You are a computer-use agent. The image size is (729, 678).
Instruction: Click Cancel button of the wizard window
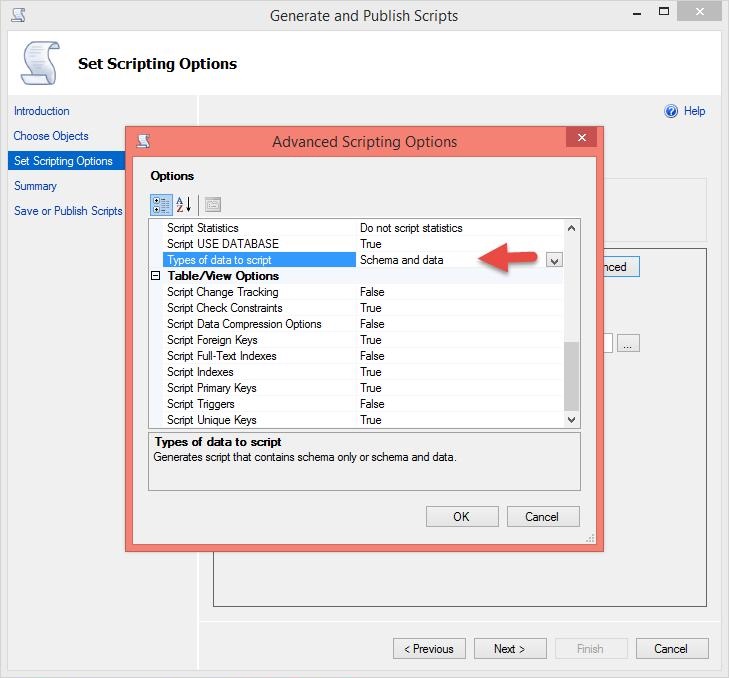pos(672,649)
